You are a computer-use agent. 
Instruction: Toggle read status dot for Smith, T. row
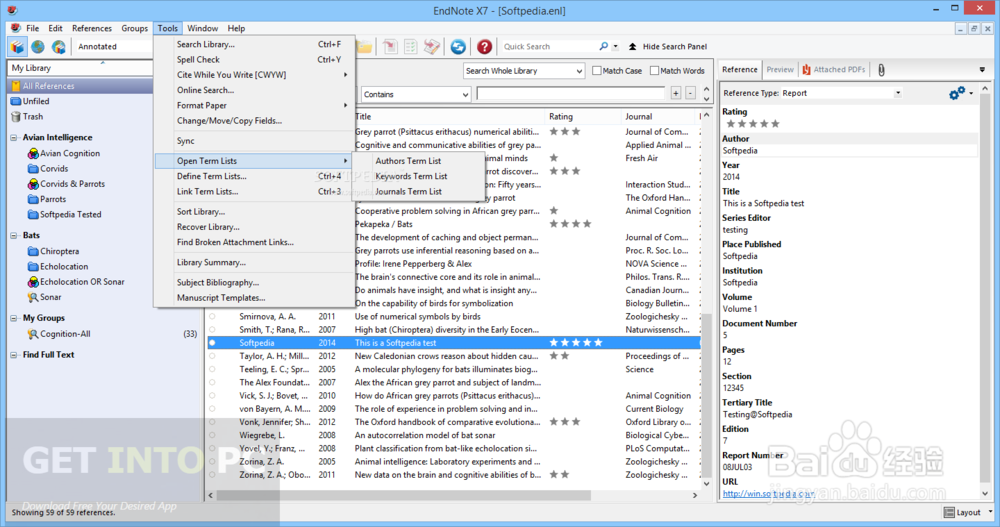[x=212, y=330]
